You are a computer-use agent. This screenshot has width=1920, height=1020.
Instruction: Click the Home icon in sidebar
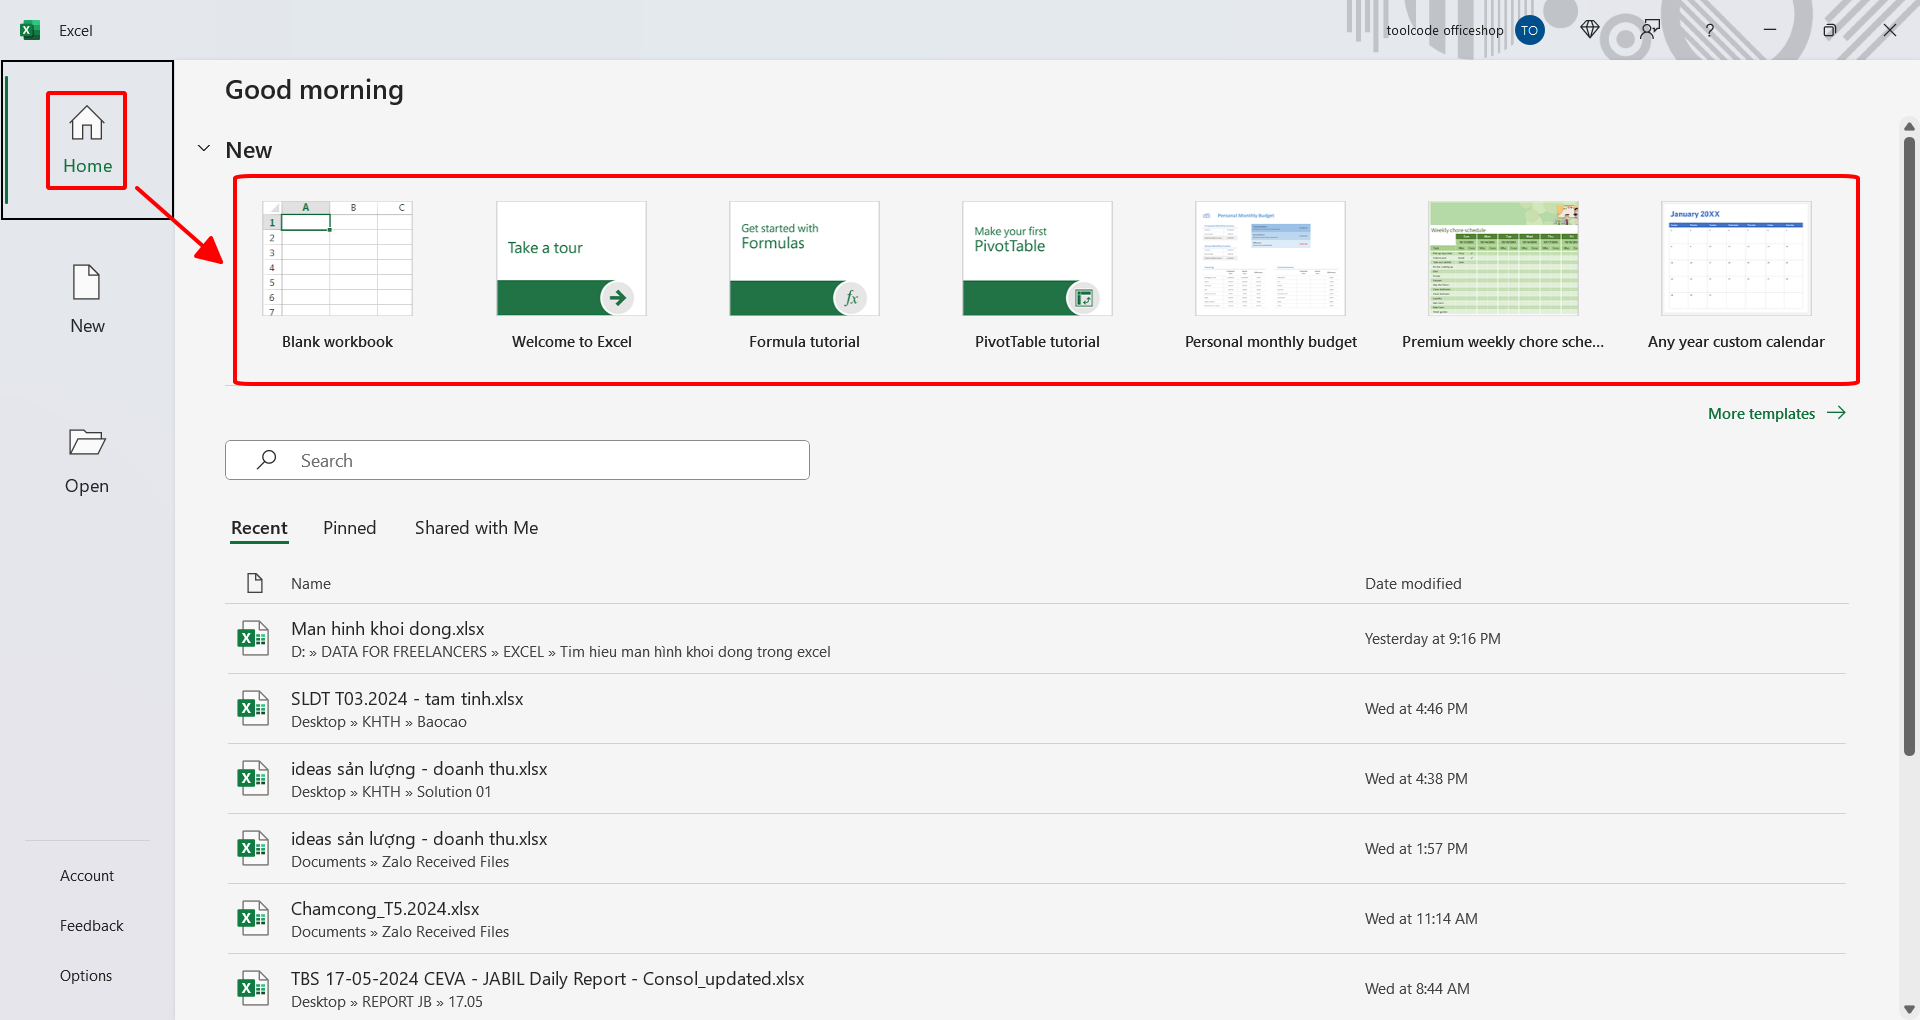tap(87, 124)
